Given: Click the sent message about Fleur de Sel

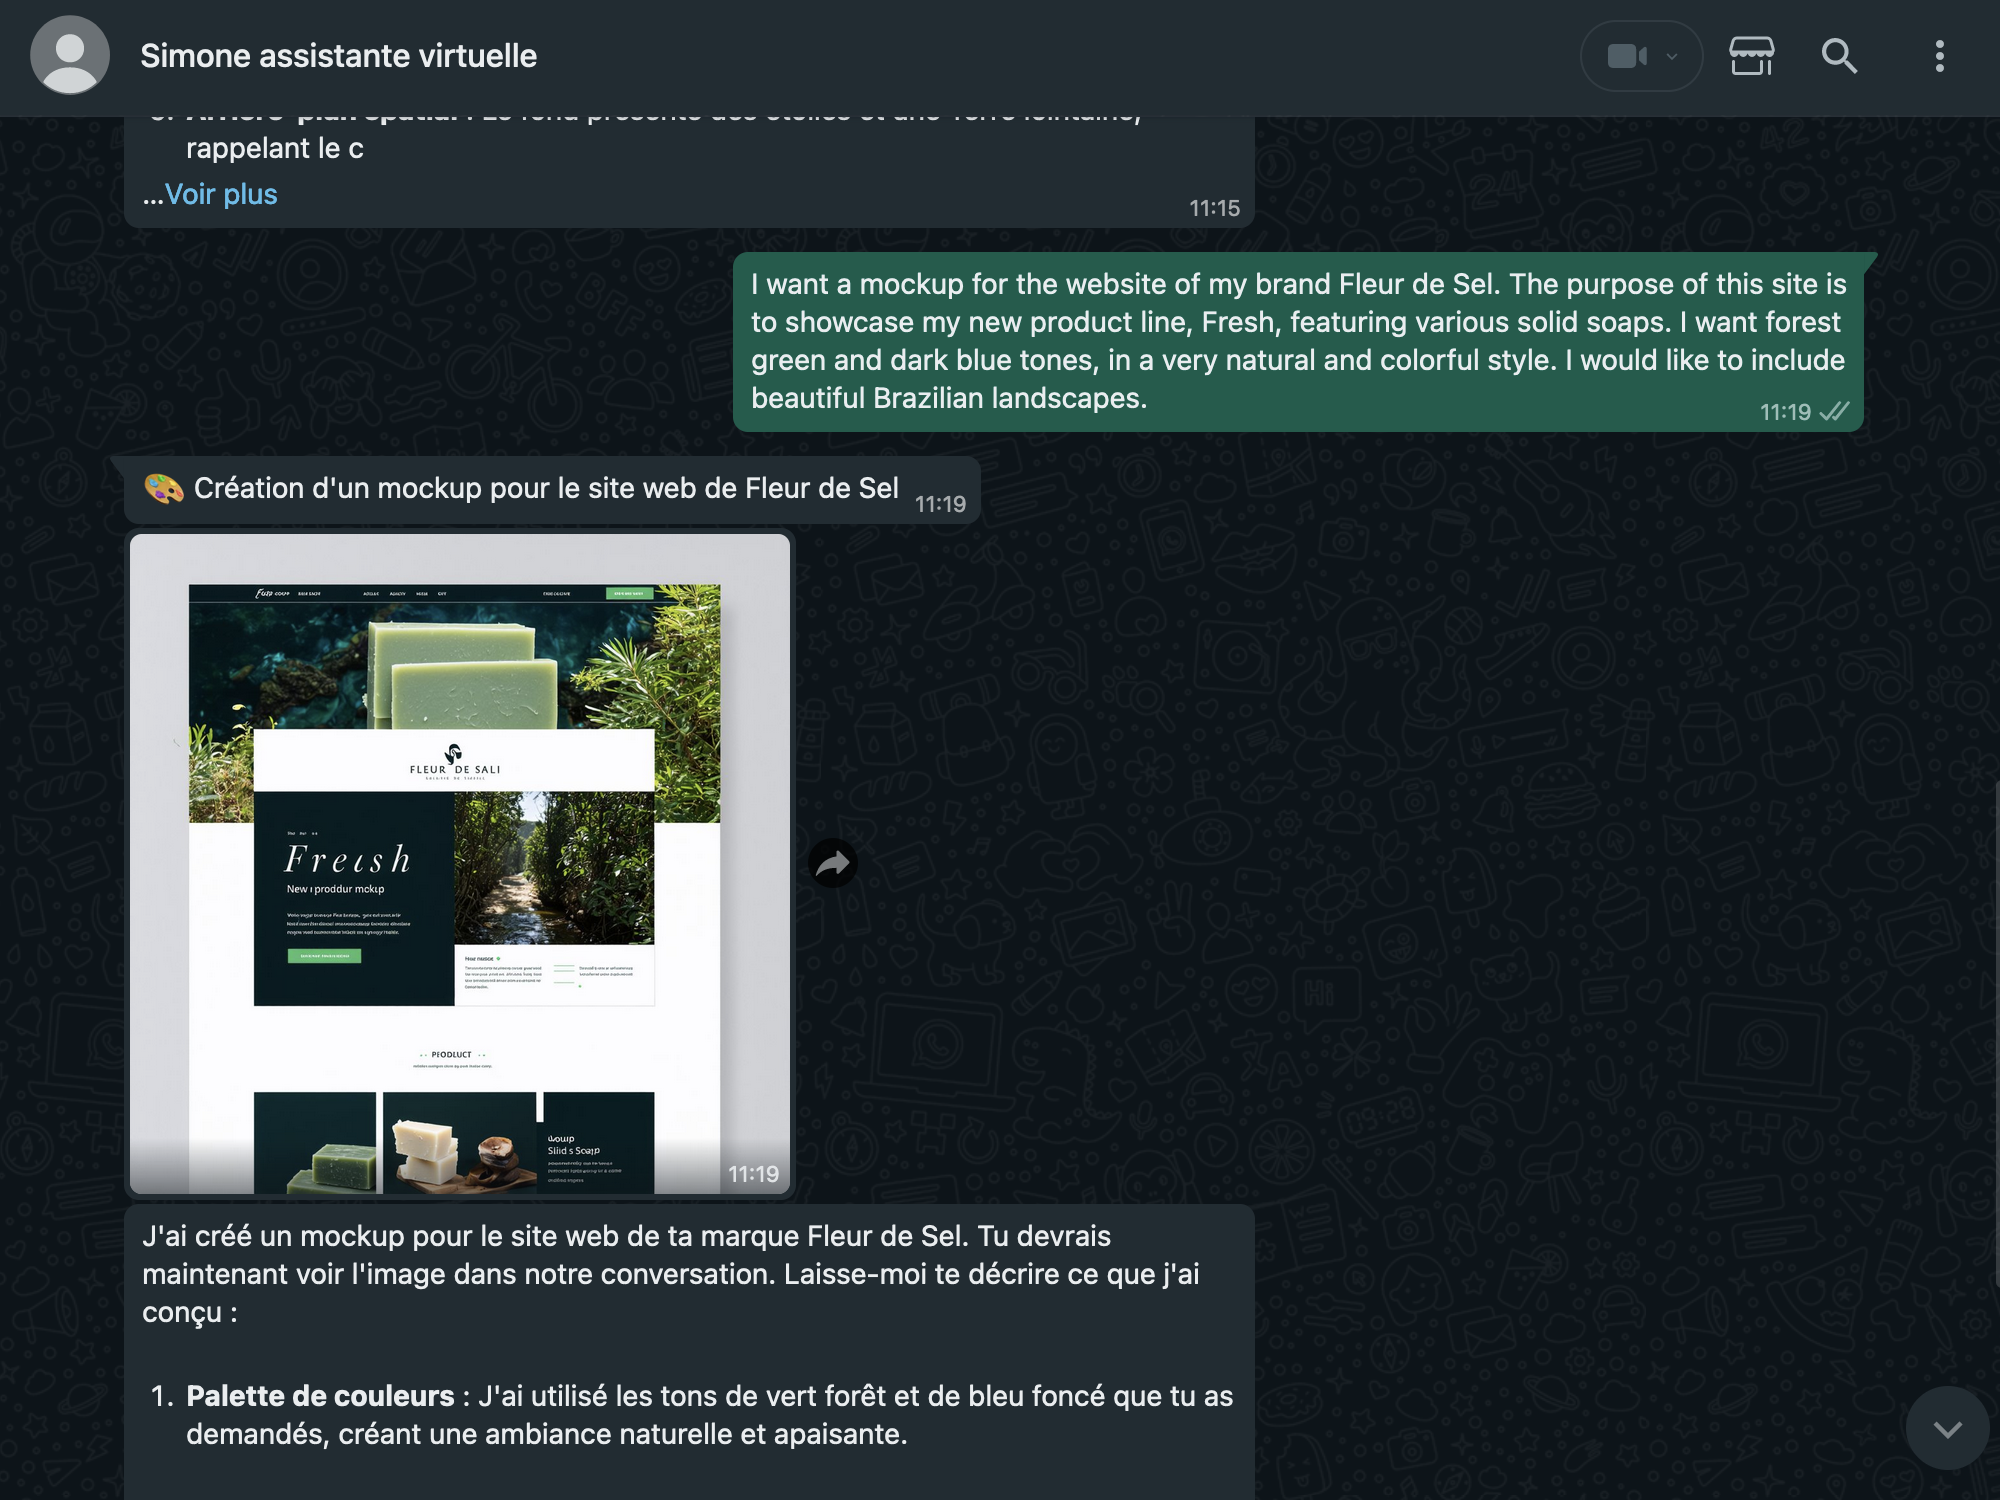Looking at the screenshot, I should (x=1298, y=342).
